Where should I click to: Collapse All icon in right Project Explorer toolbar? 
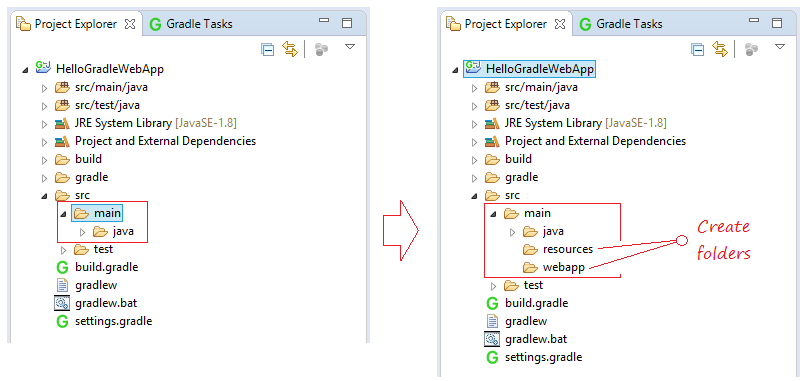click(697, 49)
